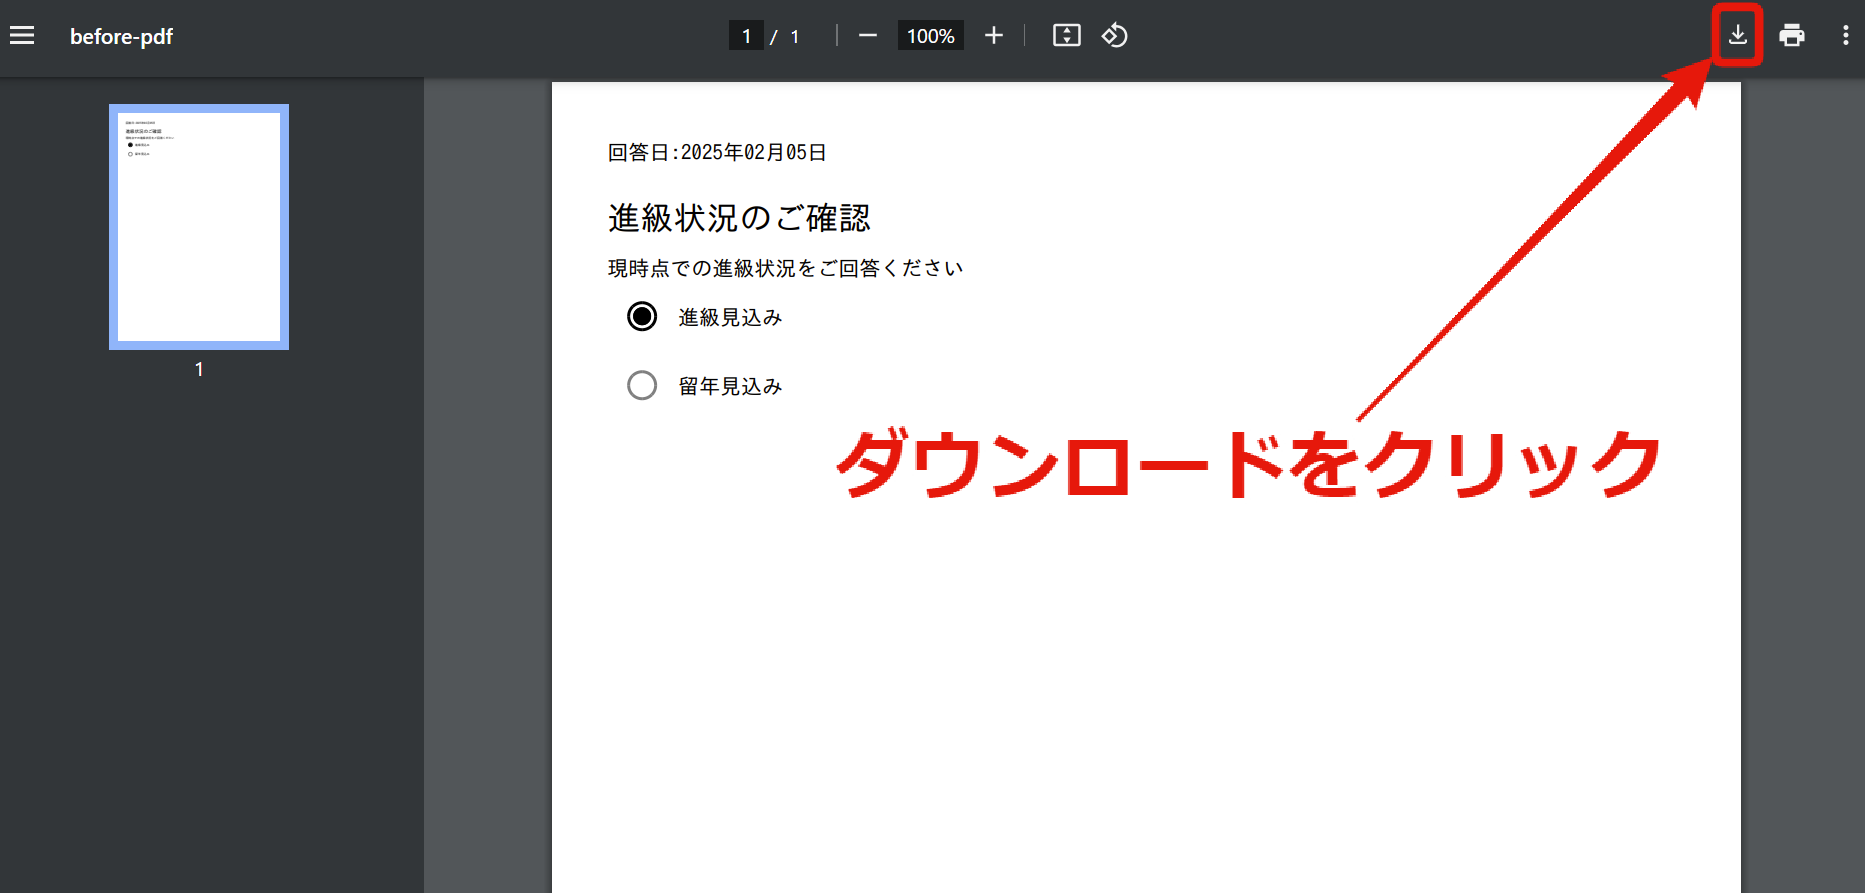Click the before-pdf document title
Image resolution: width=1865 pixels, height=893 pixels.
121,37
